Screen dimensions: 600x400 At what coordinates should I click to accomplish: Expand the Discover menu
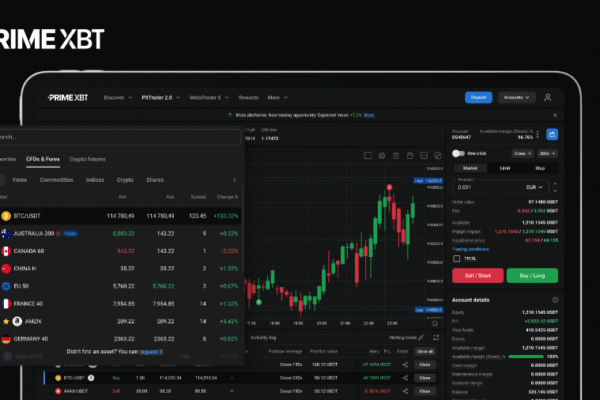(118, 98)
